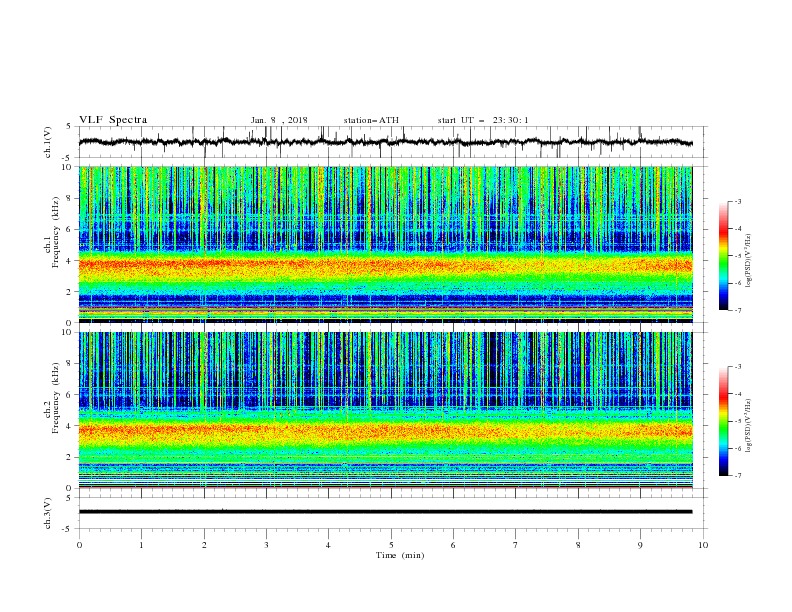Click time axis tick label "3"

(266, 545)
